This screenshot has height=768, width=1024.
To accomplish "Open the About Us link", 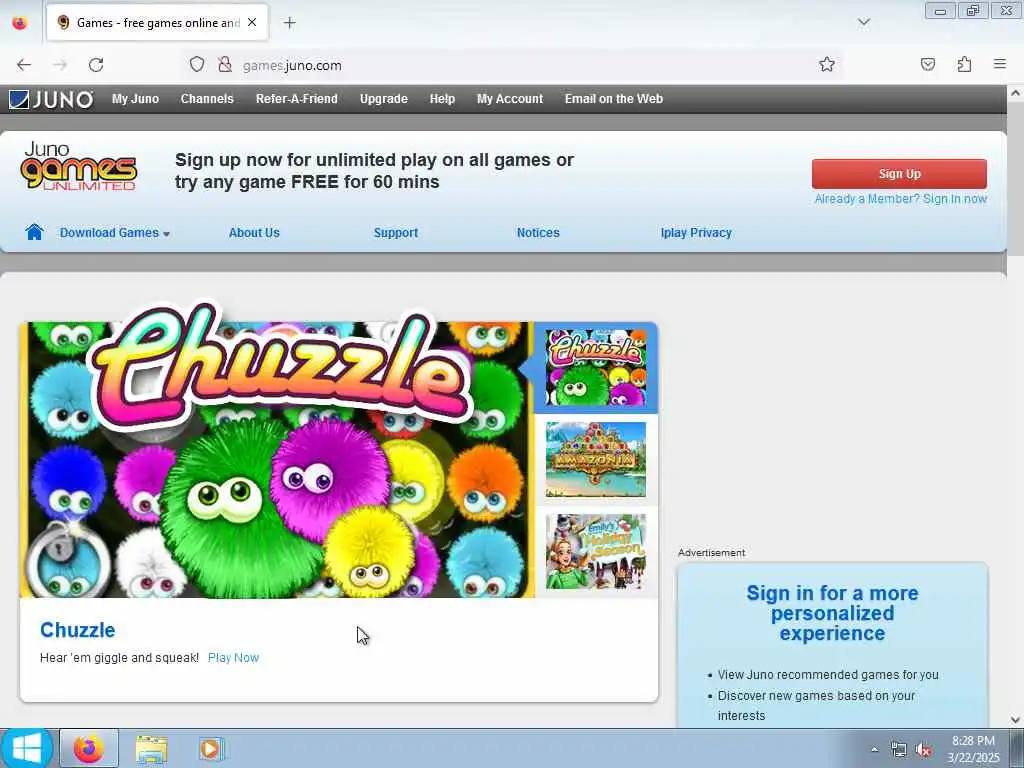I will coord(254,232).
